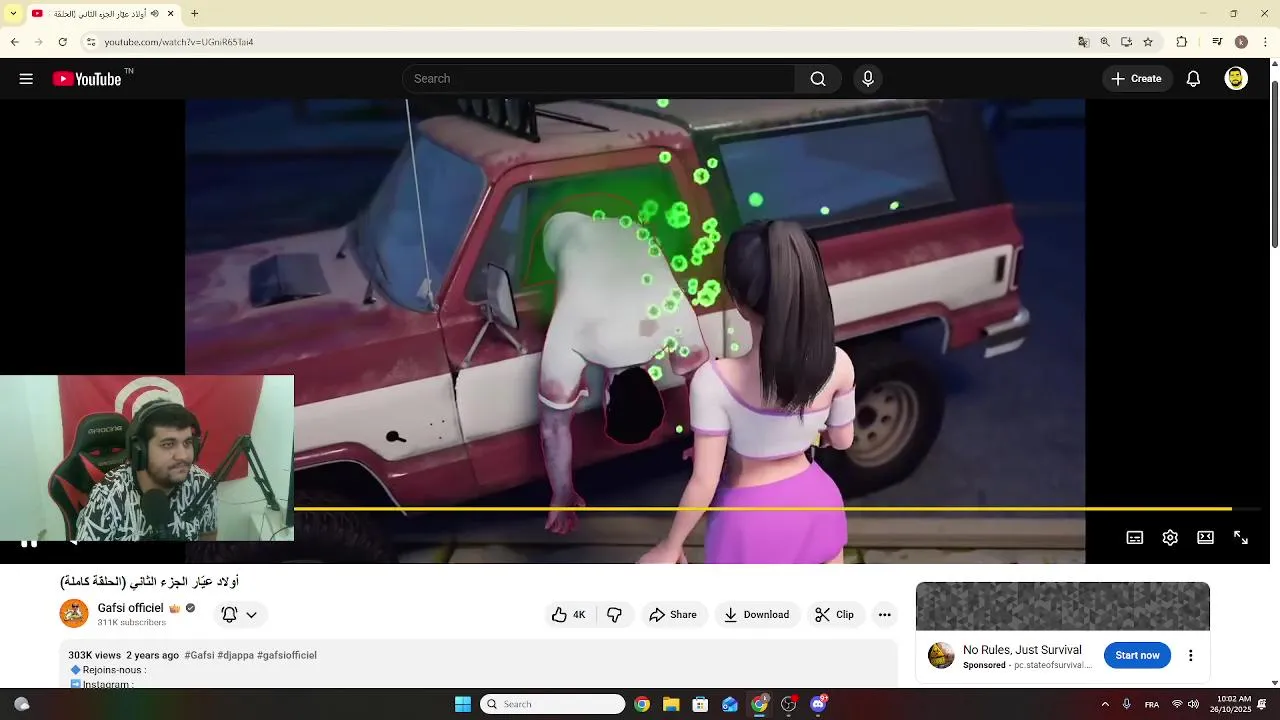Viewport: 1280px width, 720px height.
Task: Download the video
Action: tap(757, 615)
